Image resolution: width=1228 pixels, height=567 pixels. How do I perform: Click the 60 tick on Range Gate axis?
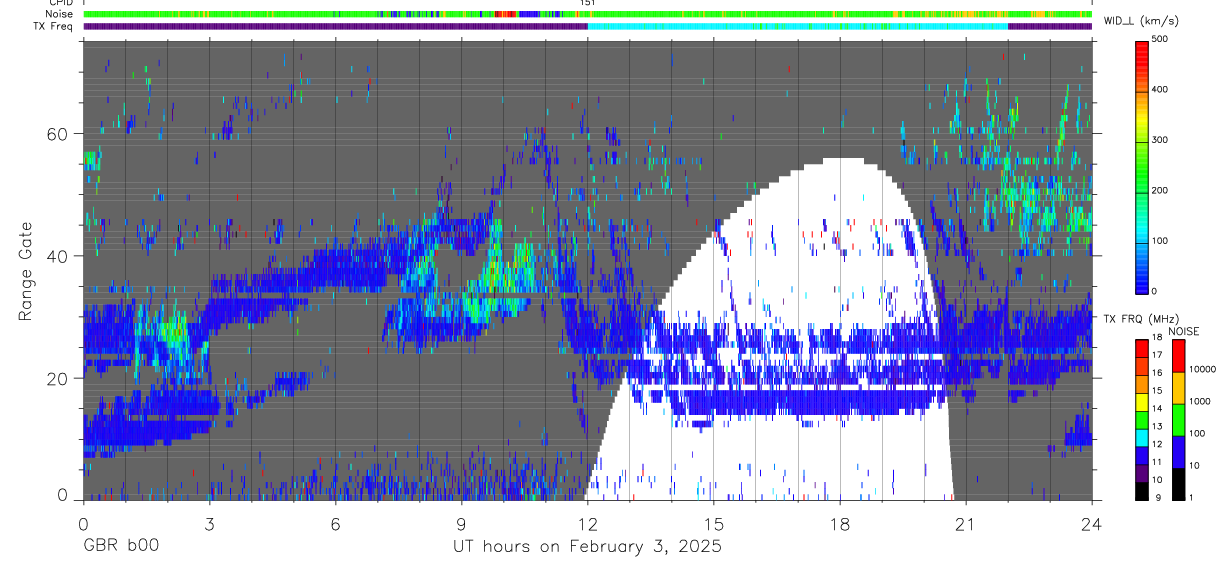(x=58, y=134)
